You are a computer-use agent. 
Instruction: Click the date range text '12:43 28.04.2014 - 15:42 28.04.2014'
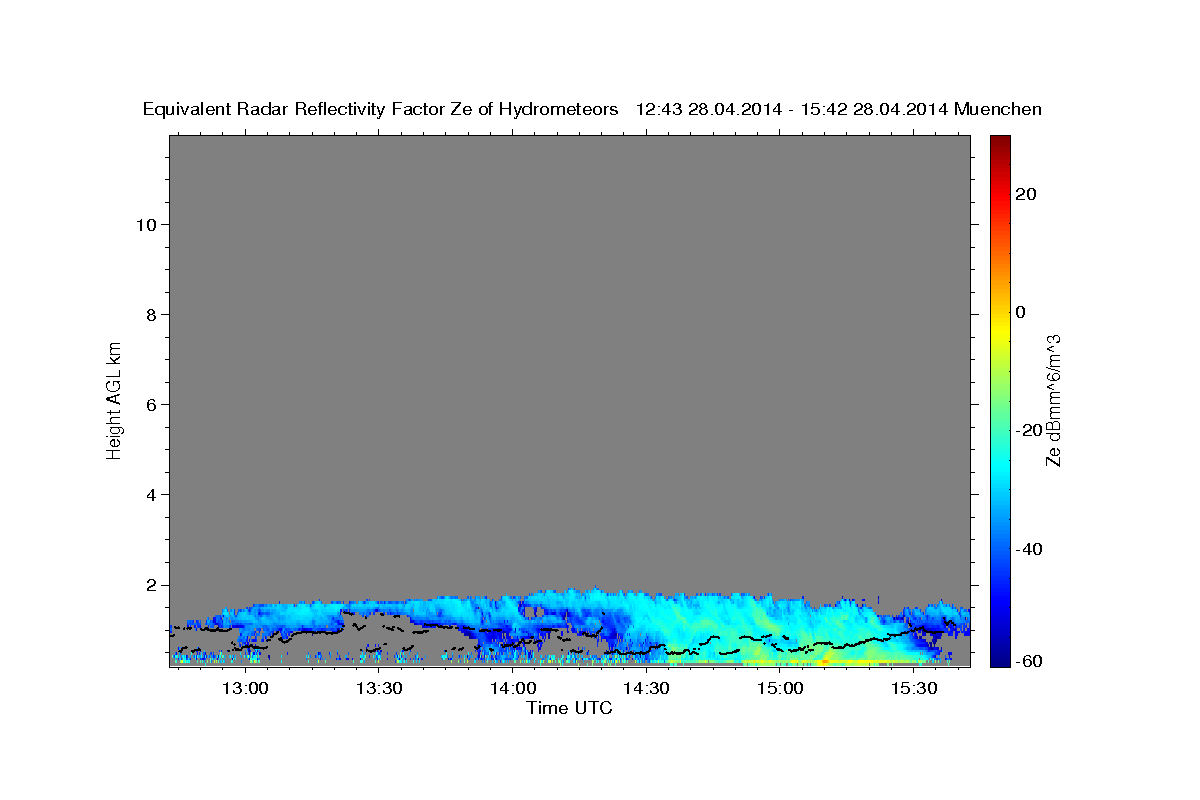[x=792, y=110]
